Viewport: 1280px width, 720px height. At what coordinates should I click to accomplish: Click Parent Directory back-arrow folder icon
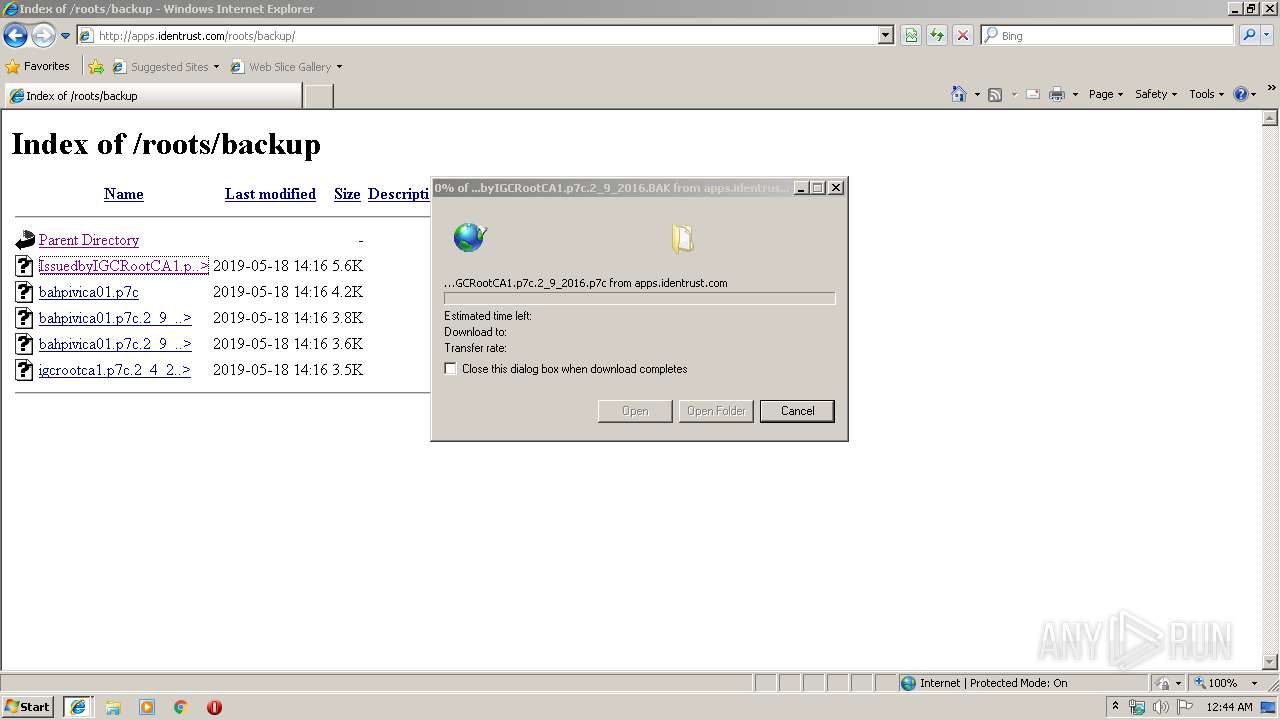25,240
